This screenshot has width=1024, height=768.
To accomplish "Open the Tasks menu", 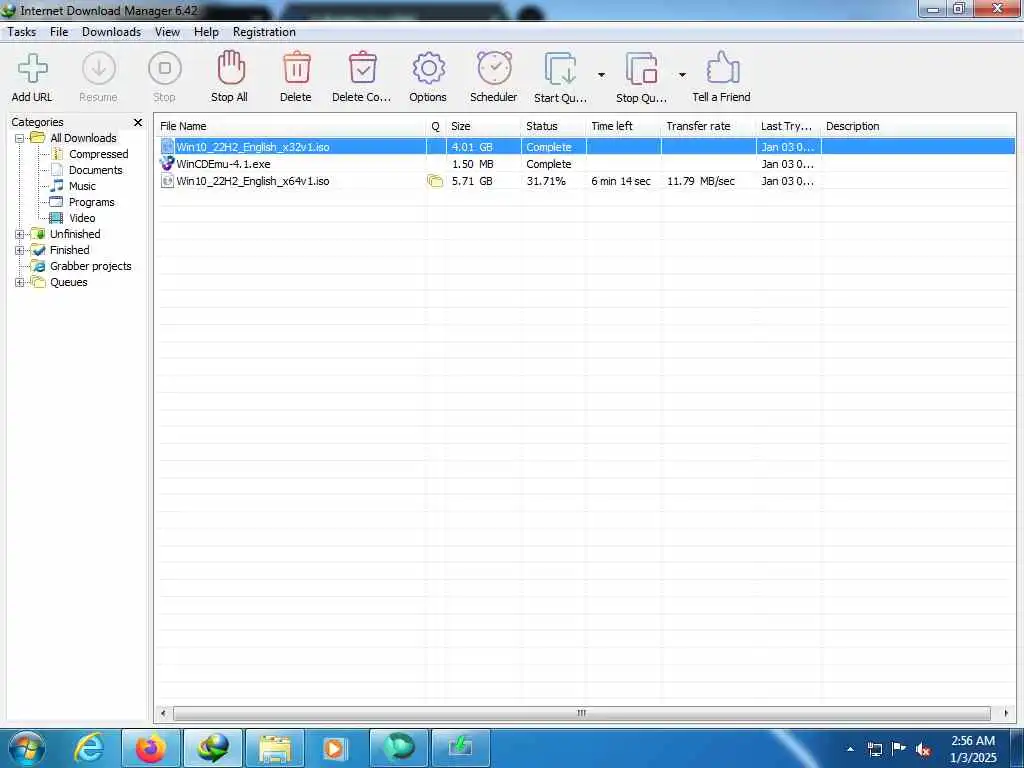I will [22, 32].
